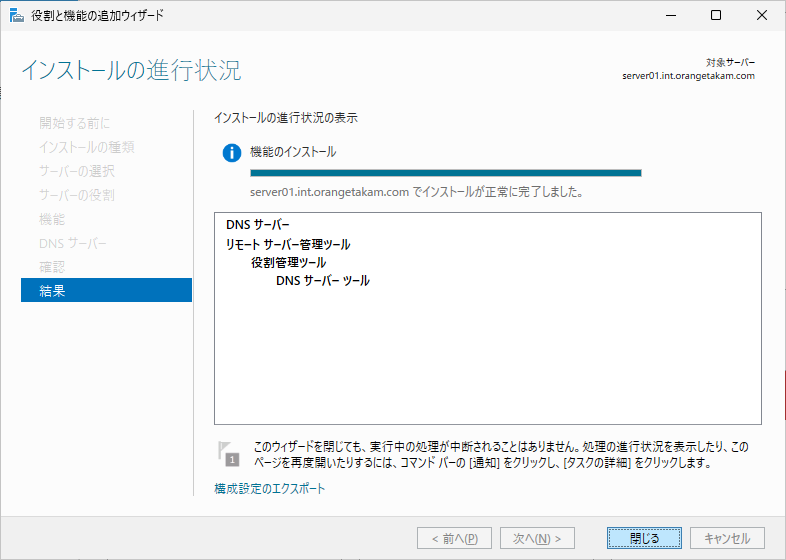Click the blue info icon next to 機能のインストール
Screen dimensions: 786x560
[232, 153]
